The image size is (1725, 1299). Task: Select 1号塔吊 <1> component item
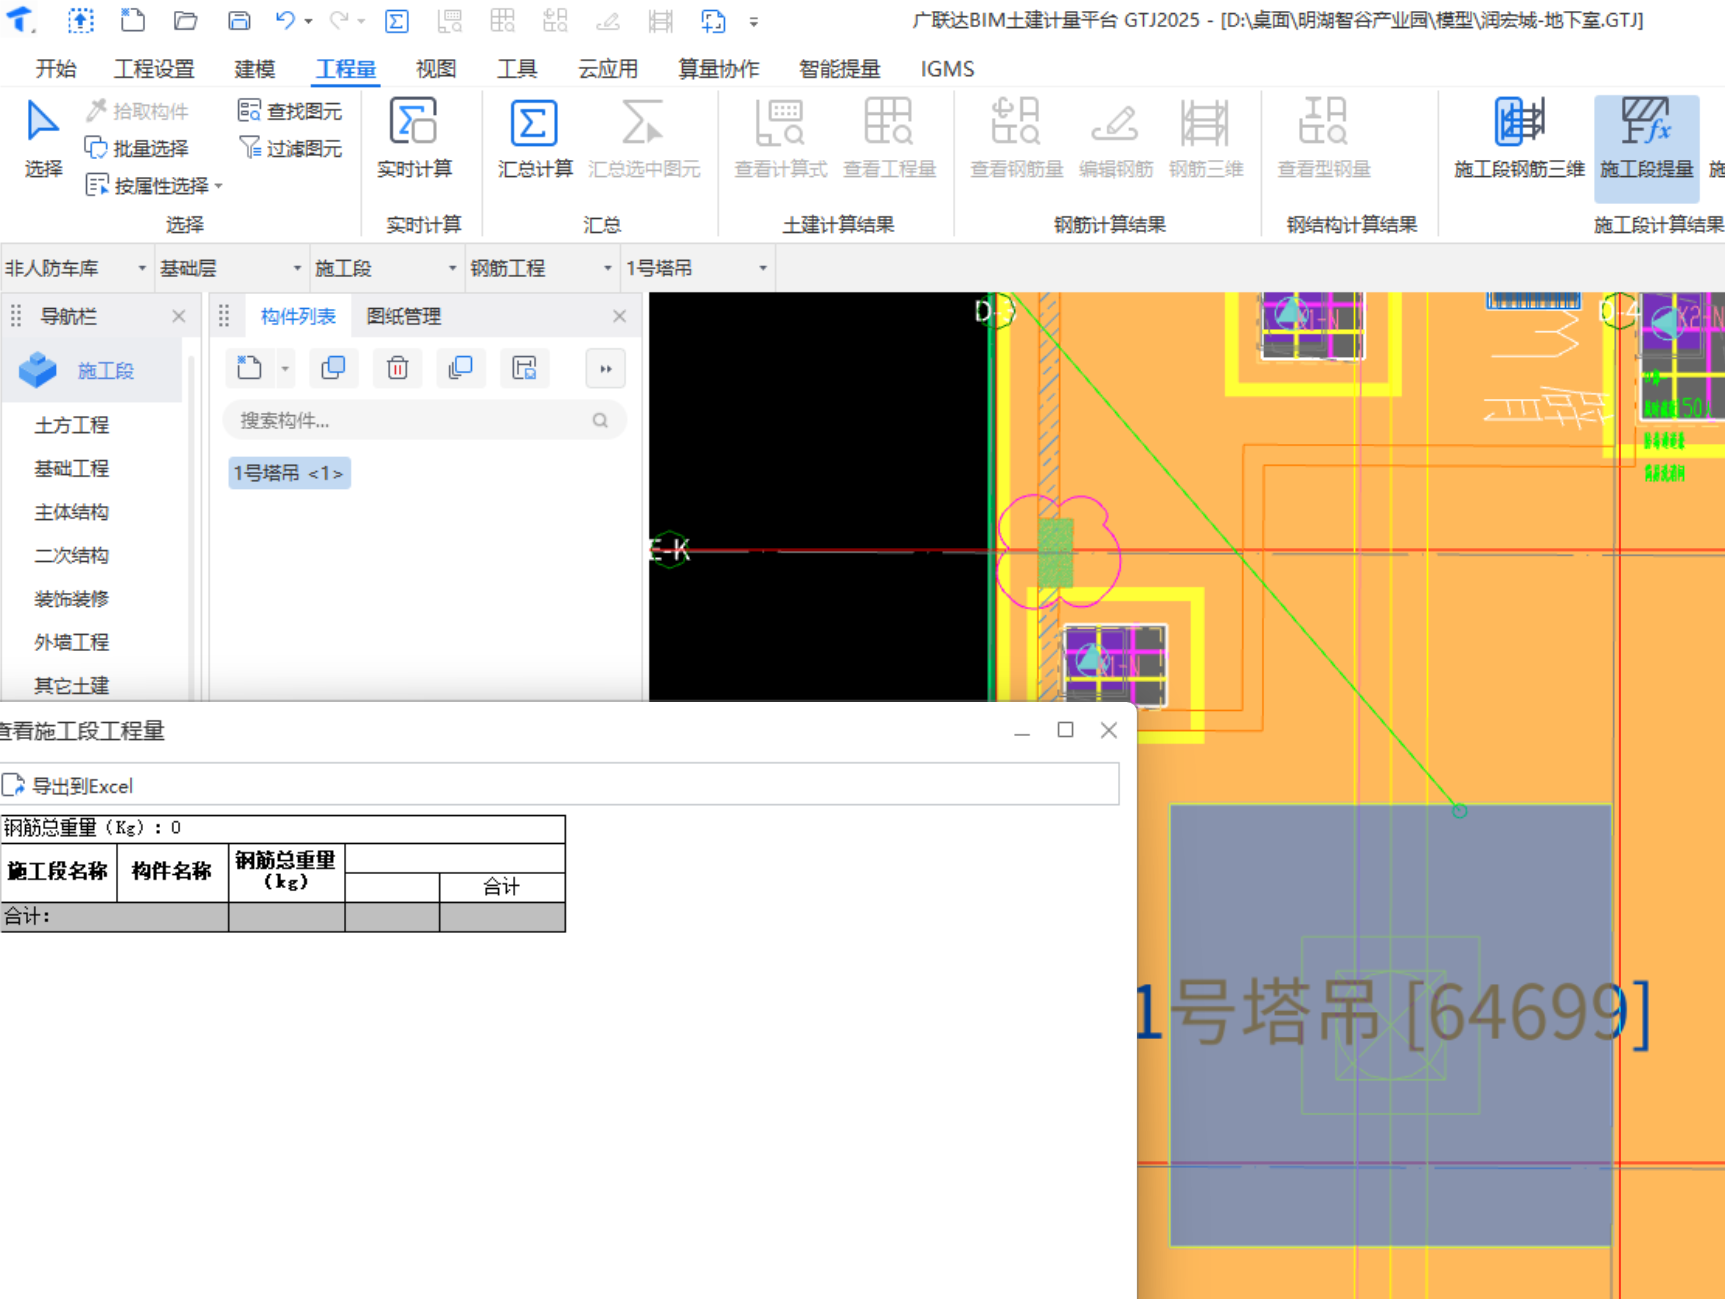pyautogui.click(x=289, y=473)
